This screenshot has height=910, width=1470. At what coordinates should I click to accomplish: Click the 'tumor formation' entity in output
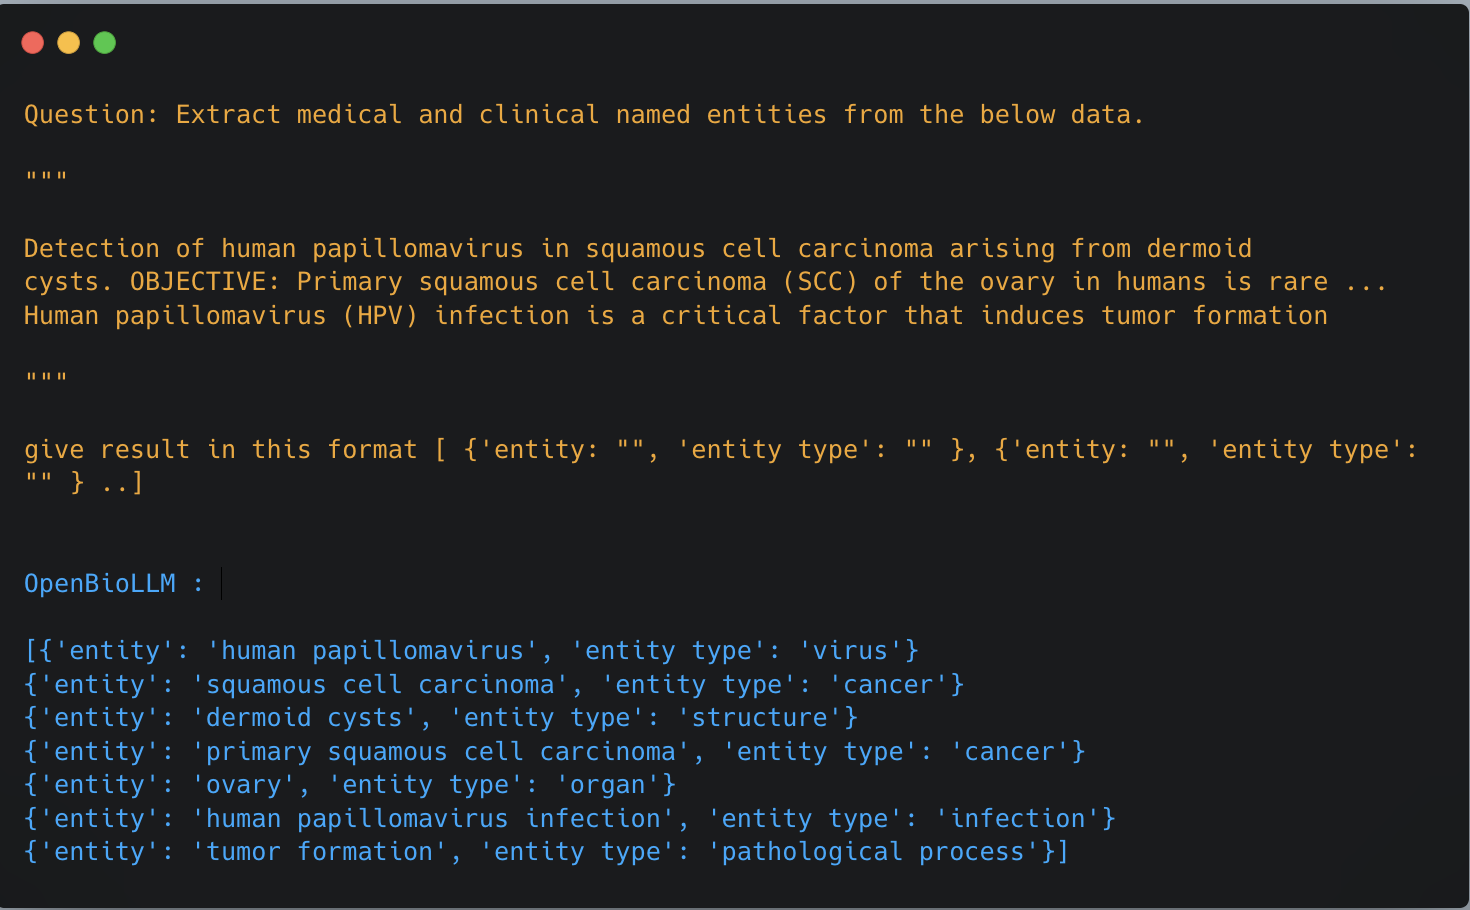click(x=320, y=852)
